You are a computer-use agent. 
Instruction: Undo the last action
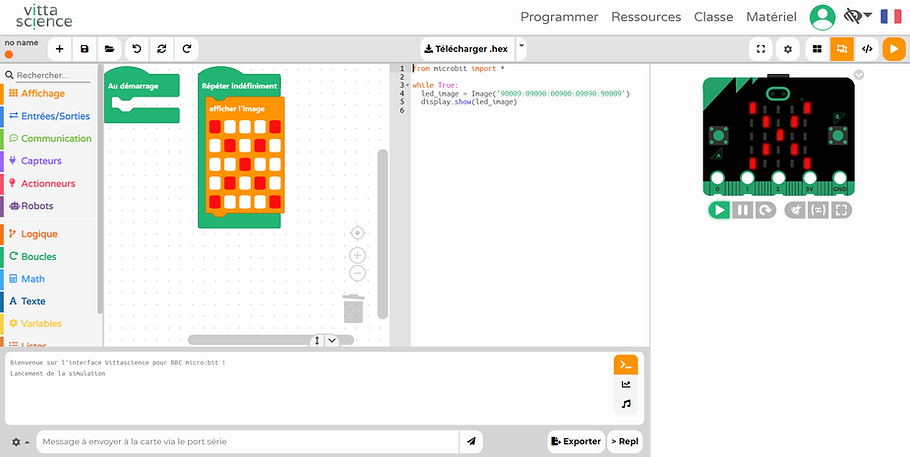coord(137,49)
